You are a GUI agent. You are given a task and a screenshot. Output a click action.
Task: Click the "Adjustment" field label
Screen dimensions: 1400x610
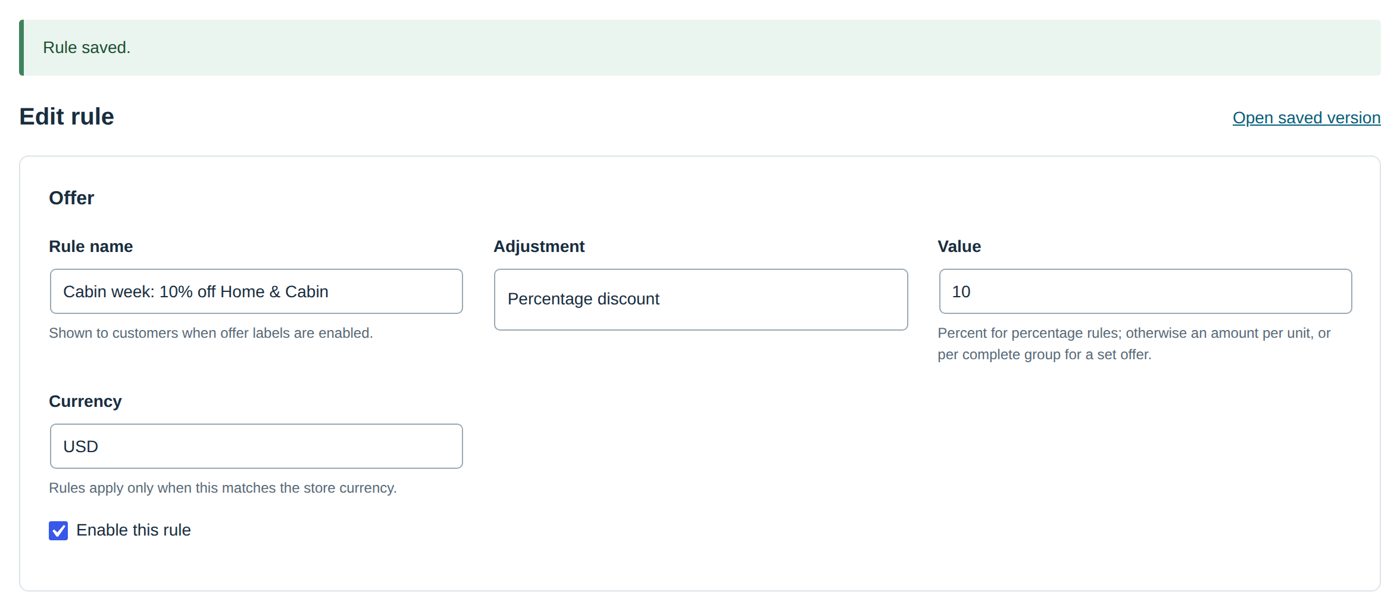pos(539,246)
